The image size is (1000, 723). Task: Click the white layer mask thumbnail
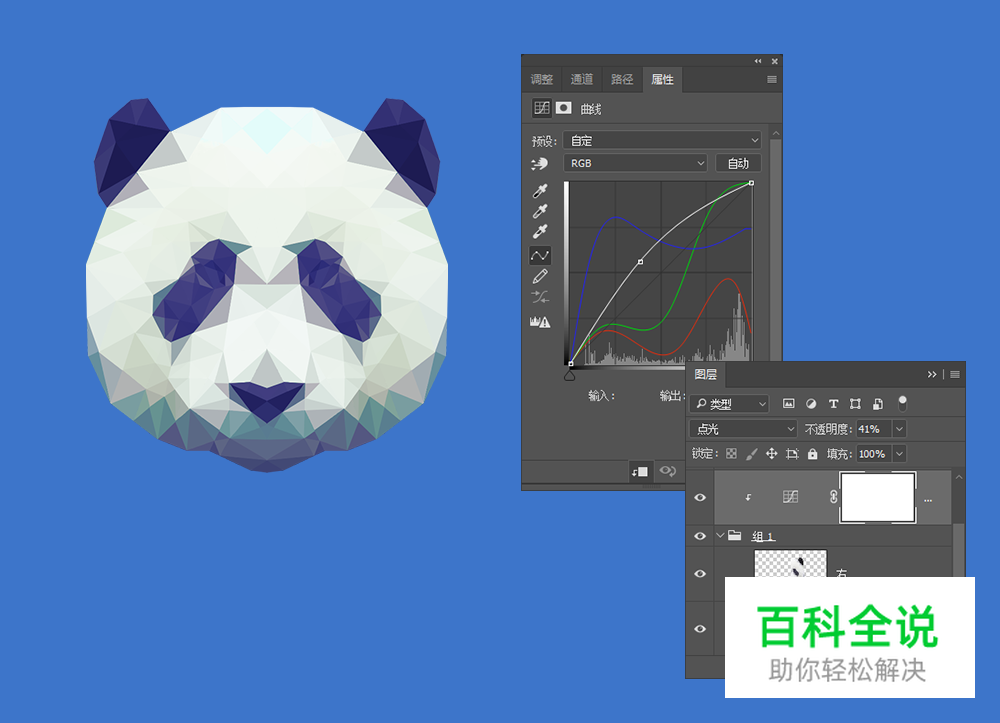pos(877,497)
